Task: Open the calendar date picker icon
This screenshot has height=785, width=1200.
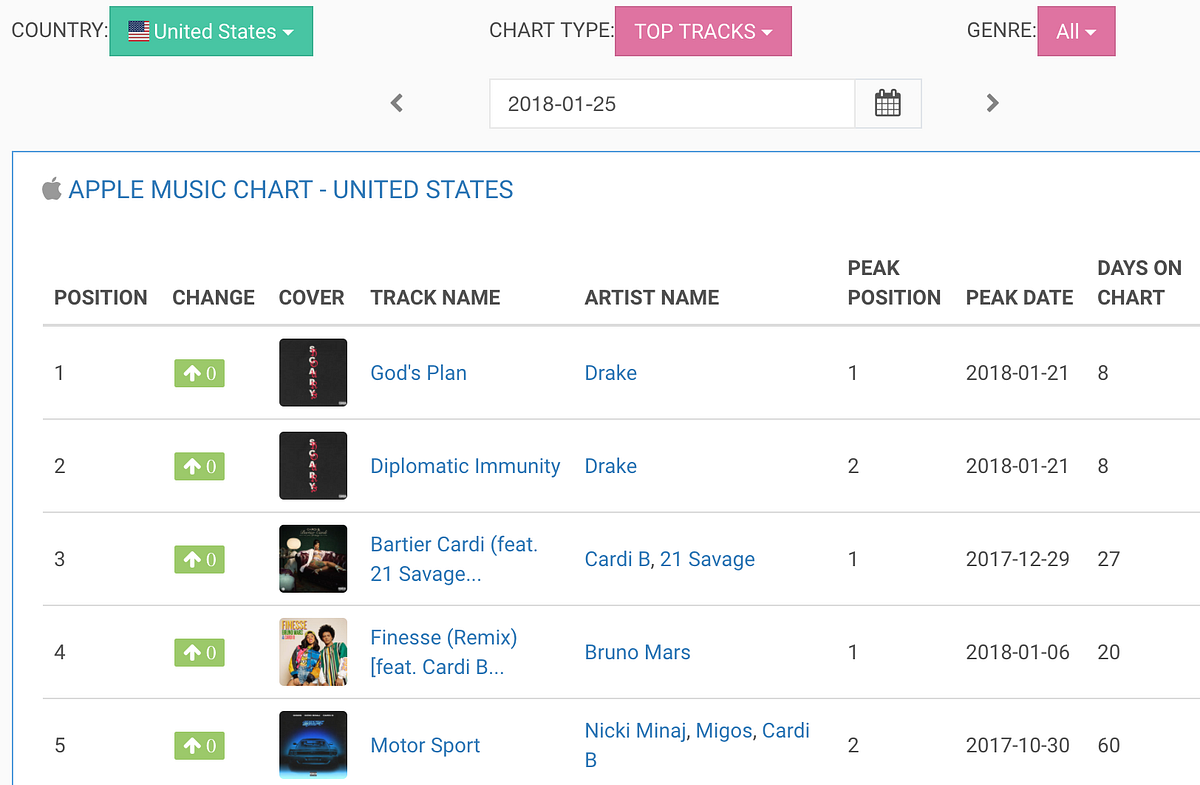Action: pos(887,103)
